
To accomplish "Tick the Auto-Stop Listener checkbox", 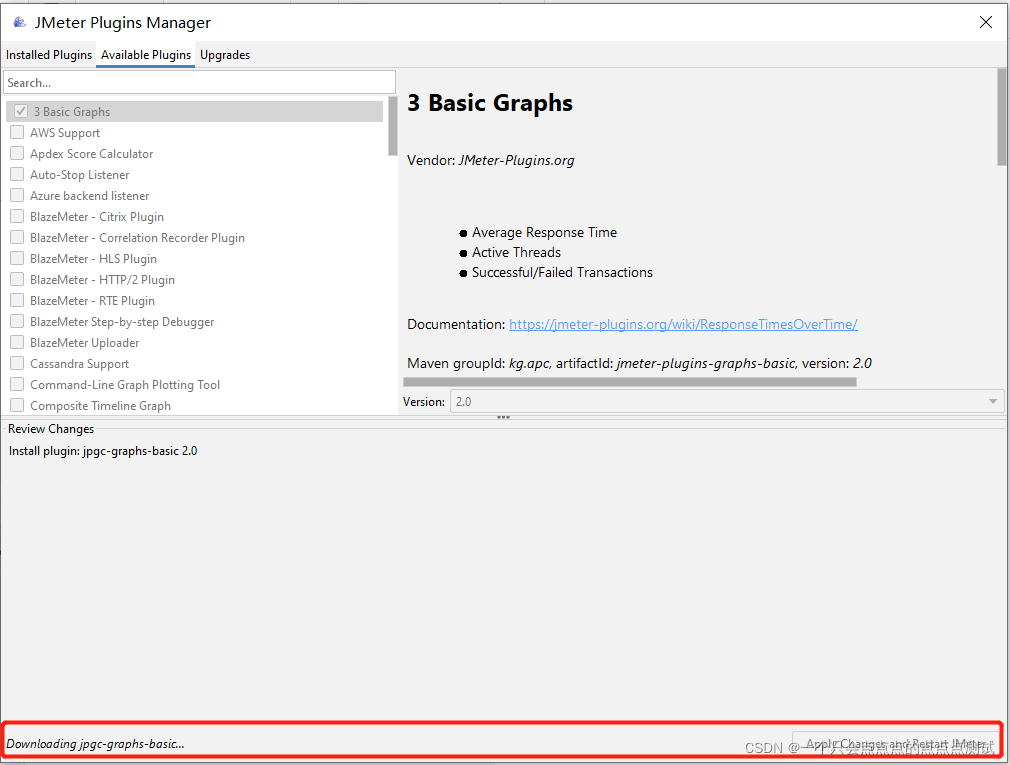I will click(17, 174).
